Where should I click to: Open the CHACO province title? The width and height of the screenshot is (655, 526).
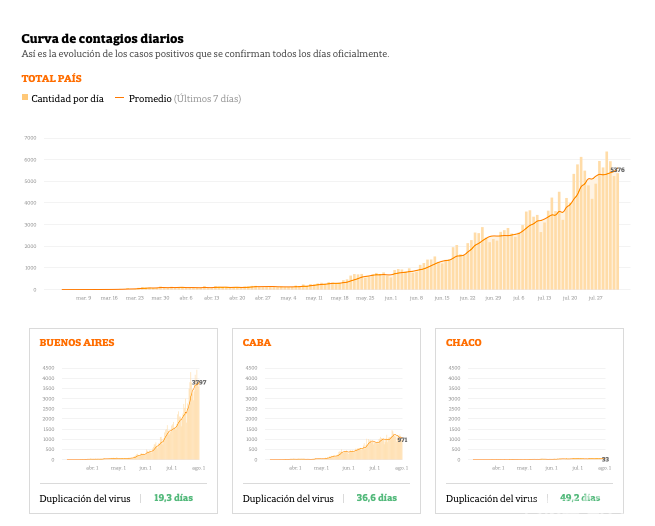click(464, 342)
